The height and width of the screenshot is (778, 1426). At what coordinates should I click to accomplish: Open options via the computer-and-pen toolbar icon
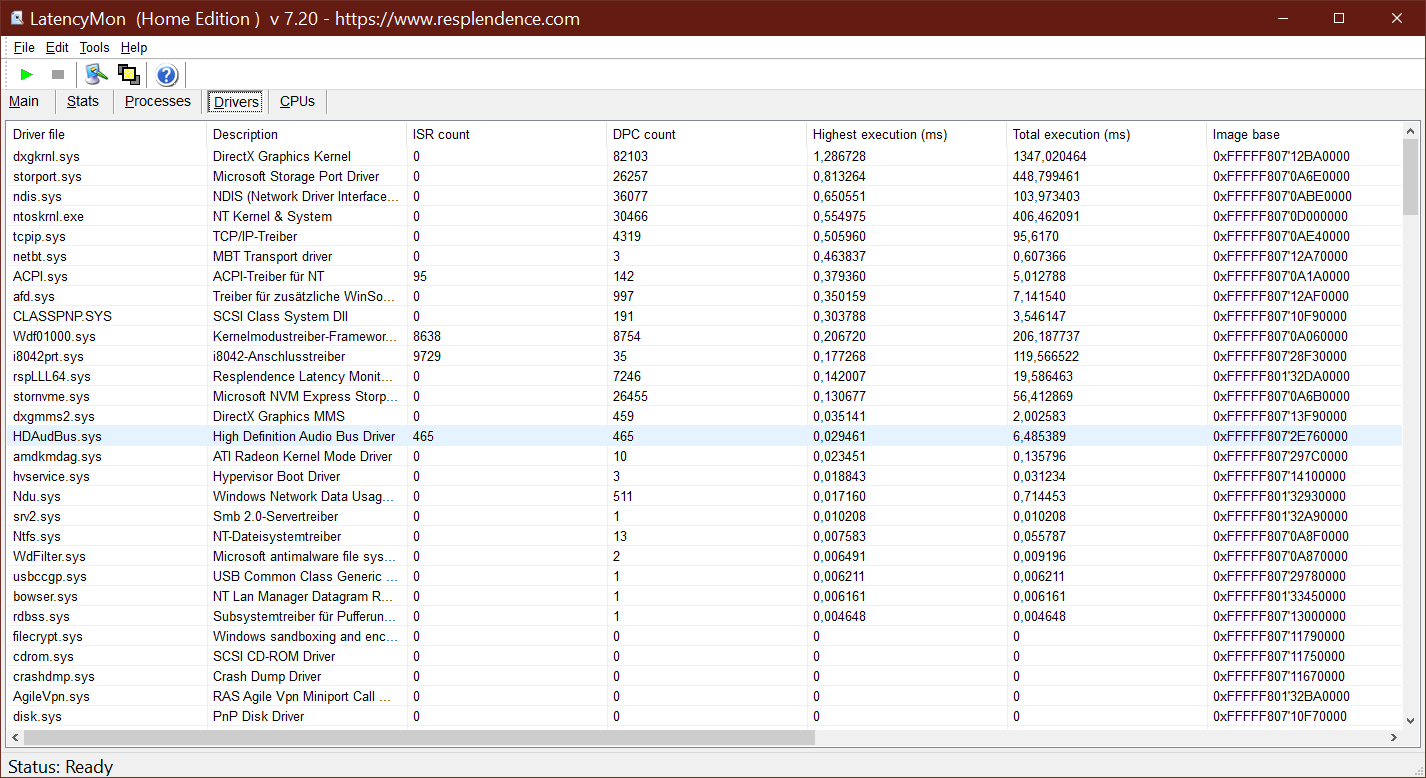click(x=96, y=74)
